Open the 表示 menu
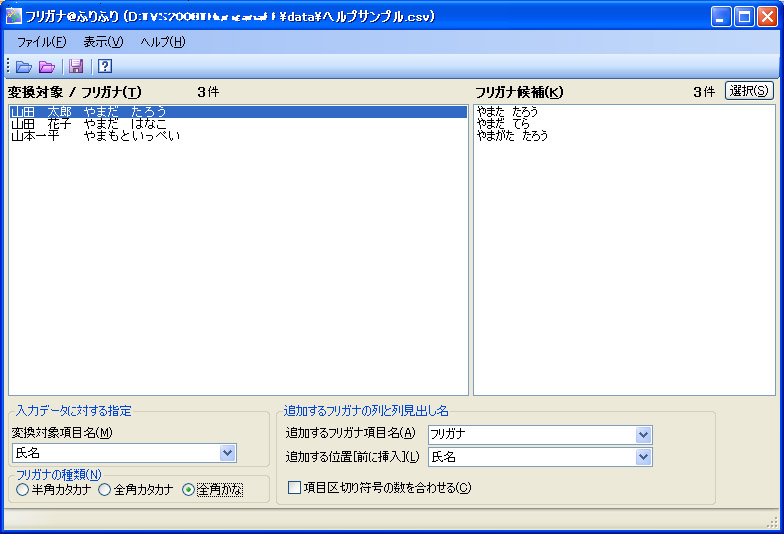This screenshot has width=784, height=534. click(102, 42)
